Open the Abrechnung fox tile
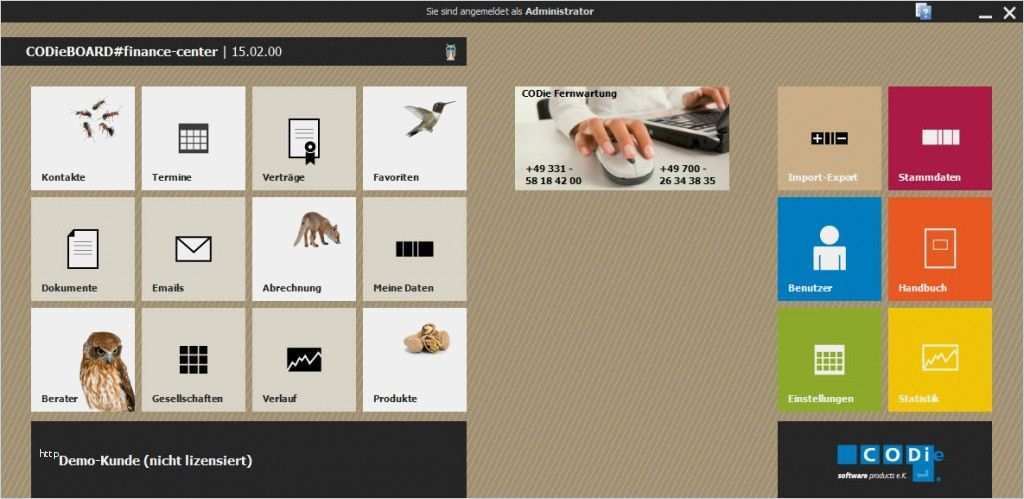The height and width of the screenshot is (499, 1024). point(304,249)
